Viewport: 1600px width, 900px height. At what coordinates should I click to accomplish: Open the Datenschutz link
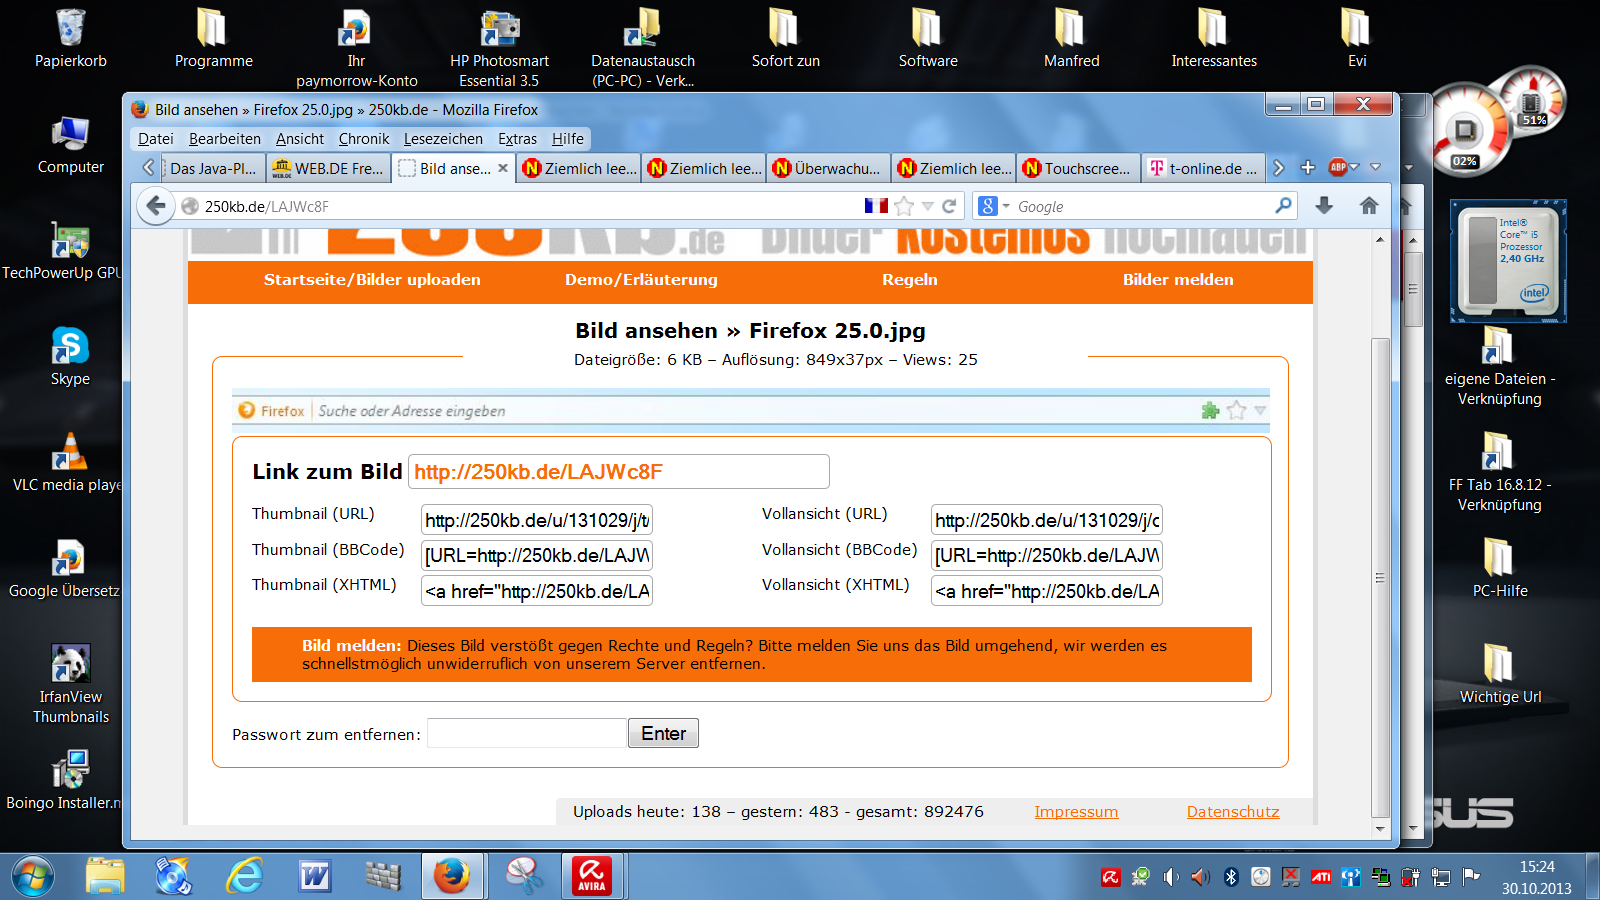1233,812
